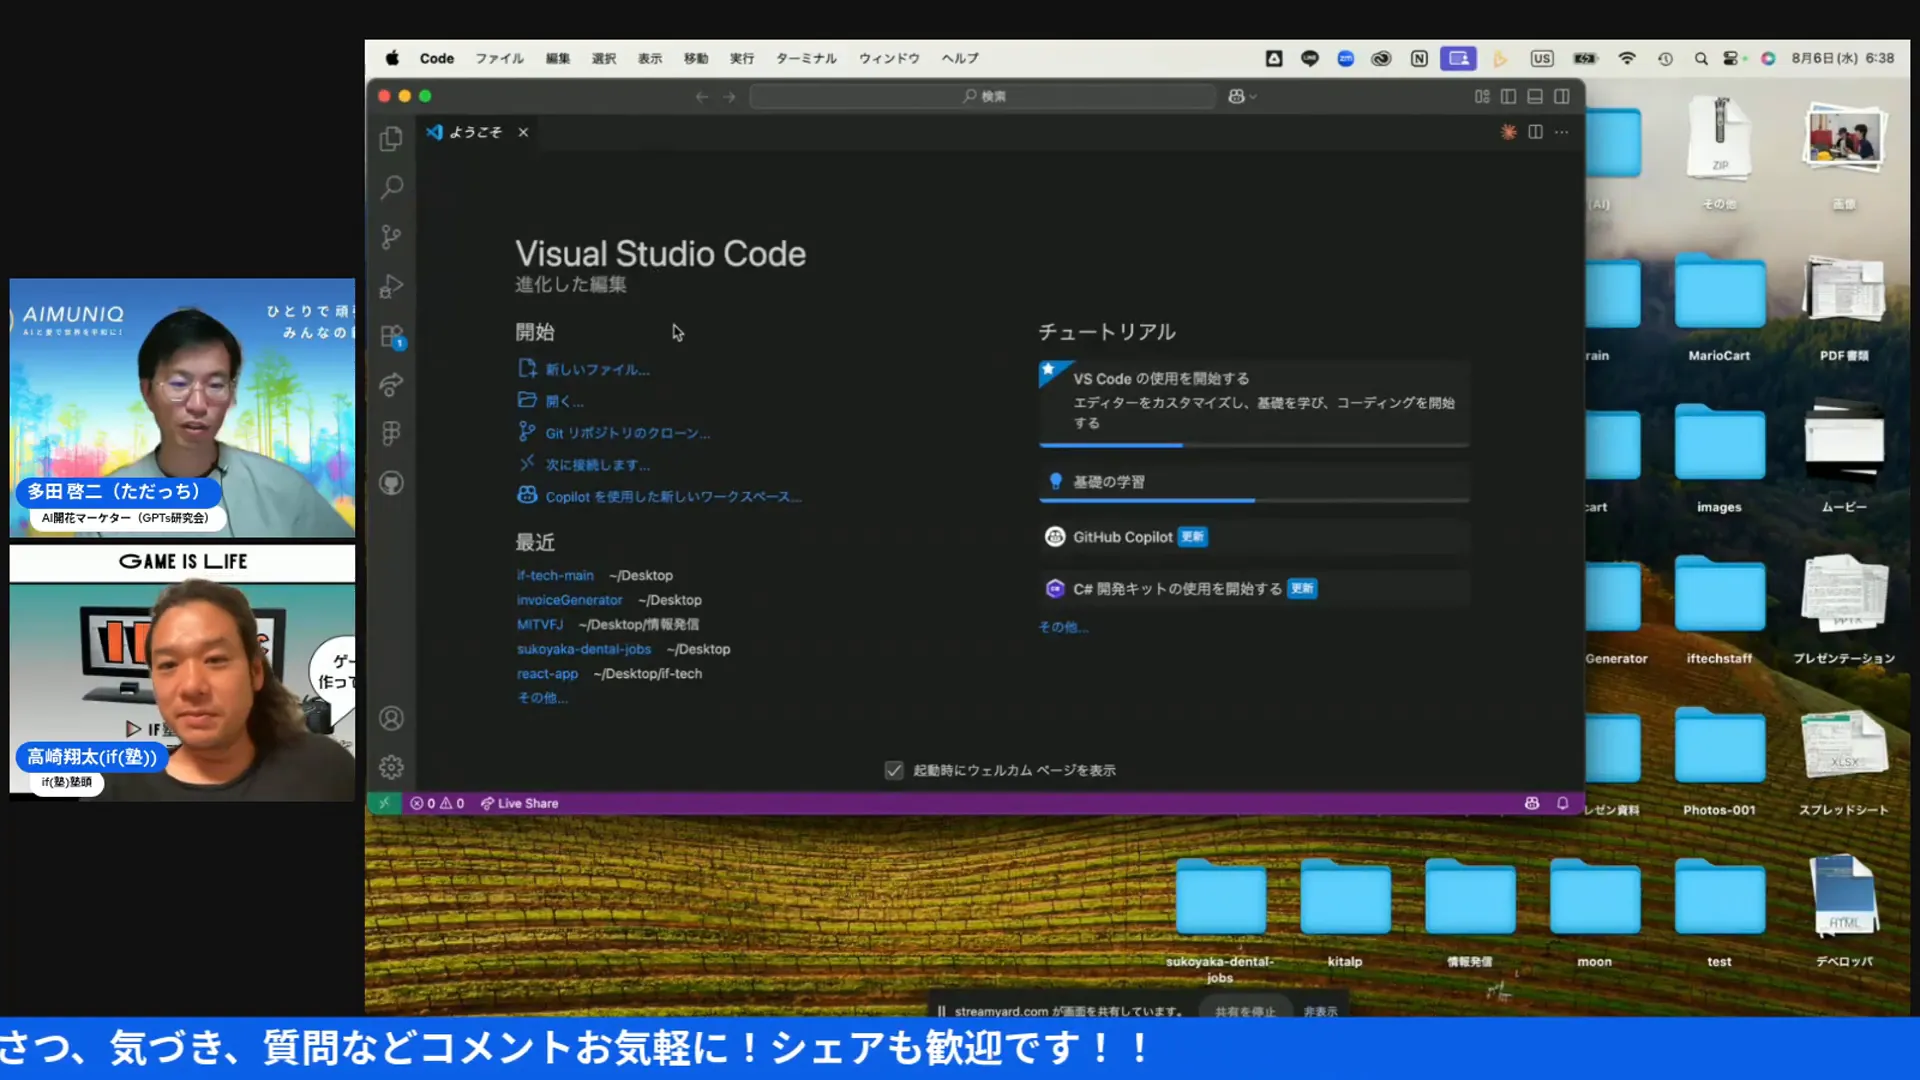Click the orange Claude icon in editor toolbar
Screen dimensions: 1920x1080
pyautogui.click(x=1508, y=132)
